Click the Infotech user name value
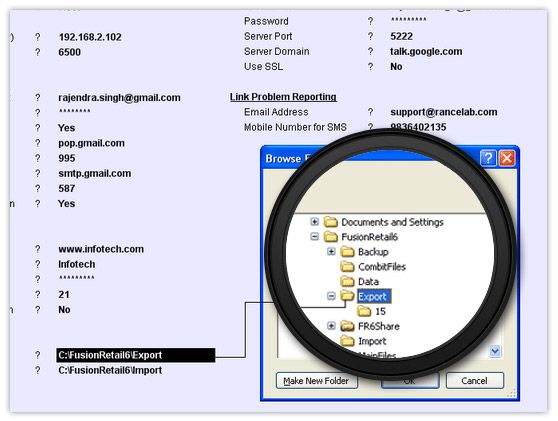Viewport: 558px width, 421px height. click(77, 264)
